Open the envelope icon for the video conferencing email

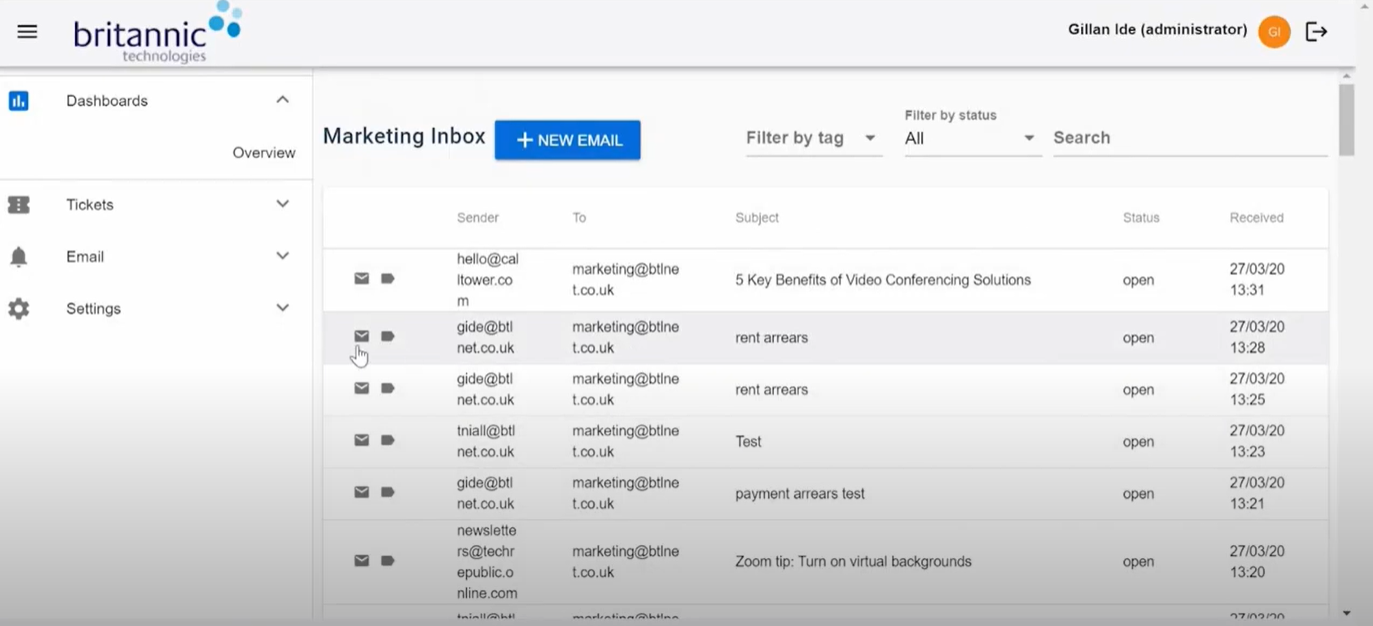tap(361, 278)
